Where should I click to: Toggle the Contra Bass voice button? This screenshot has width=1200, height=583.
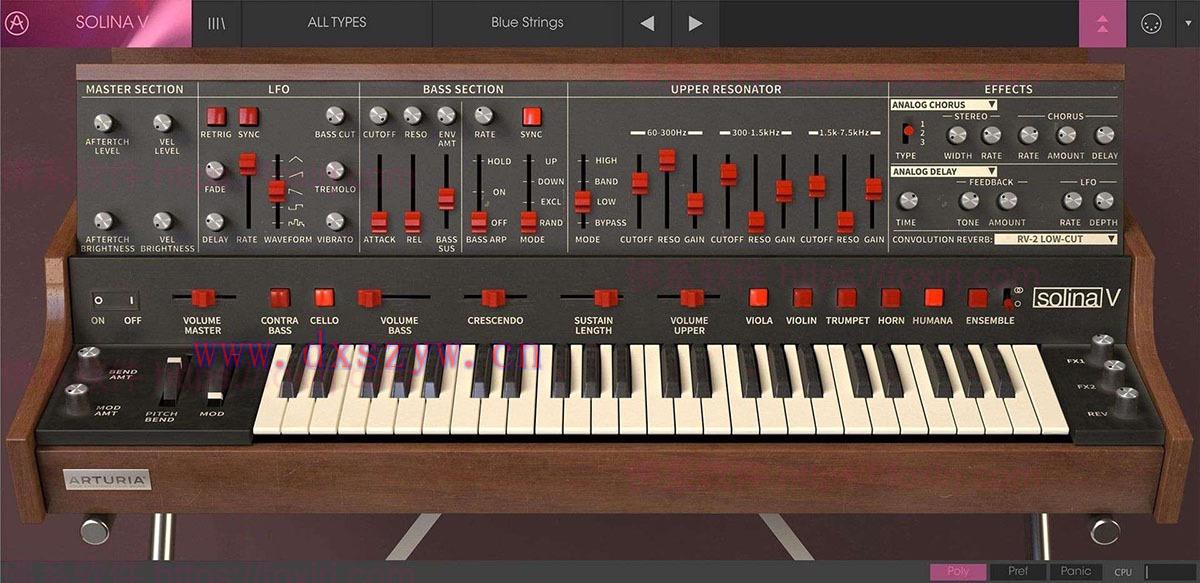click(x=279, y=297)
